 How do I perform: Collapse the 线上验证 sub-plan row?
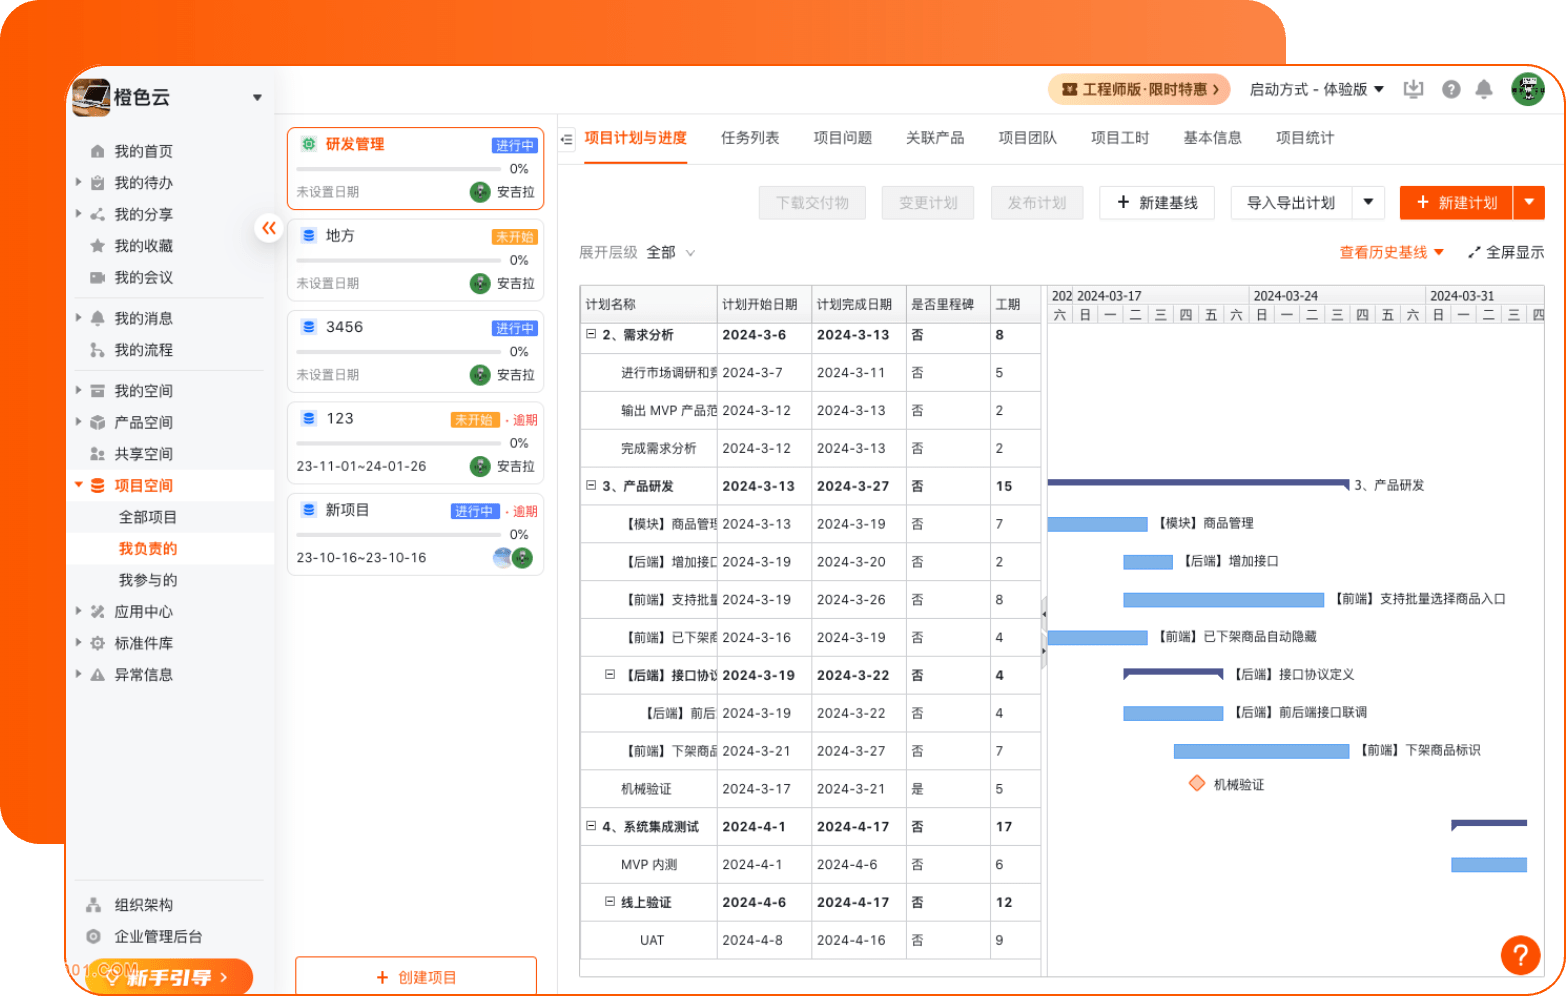(x=610, y=902)
